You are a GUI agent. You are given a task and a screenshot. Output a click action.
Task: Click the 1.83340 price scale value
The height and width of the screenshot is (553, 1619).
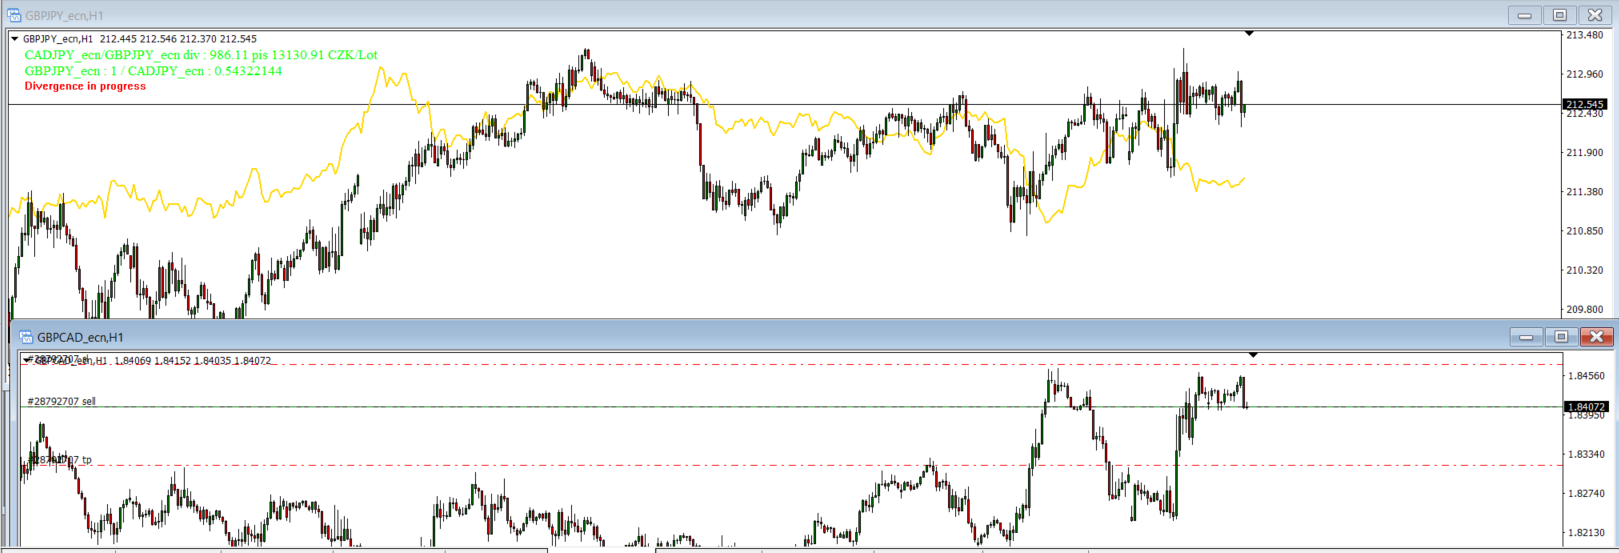pos(1587,454)
